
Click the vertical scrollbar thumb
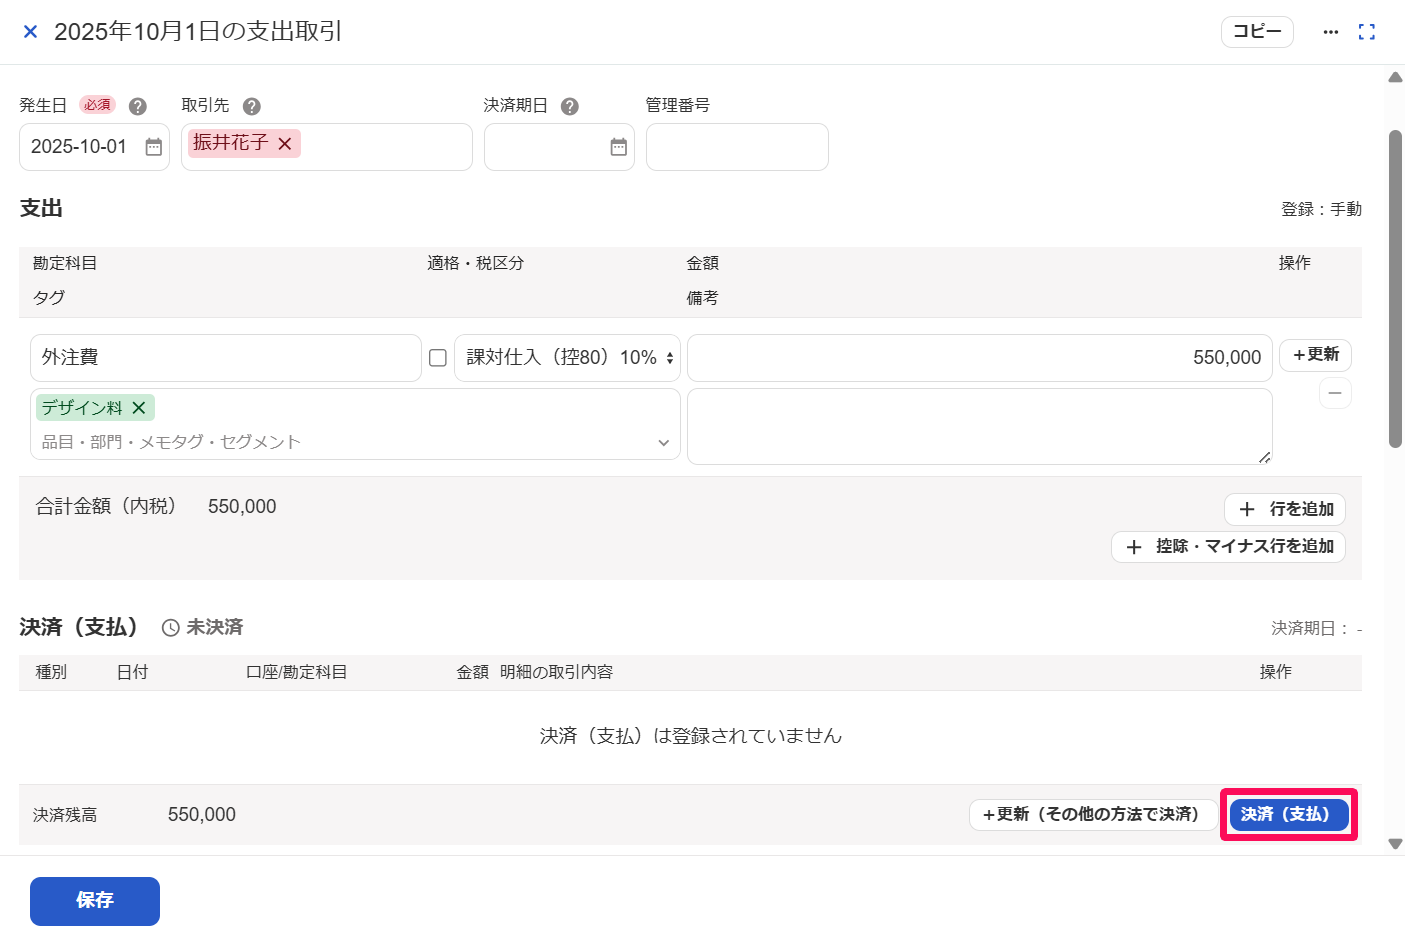click(x=1396, y=288)
